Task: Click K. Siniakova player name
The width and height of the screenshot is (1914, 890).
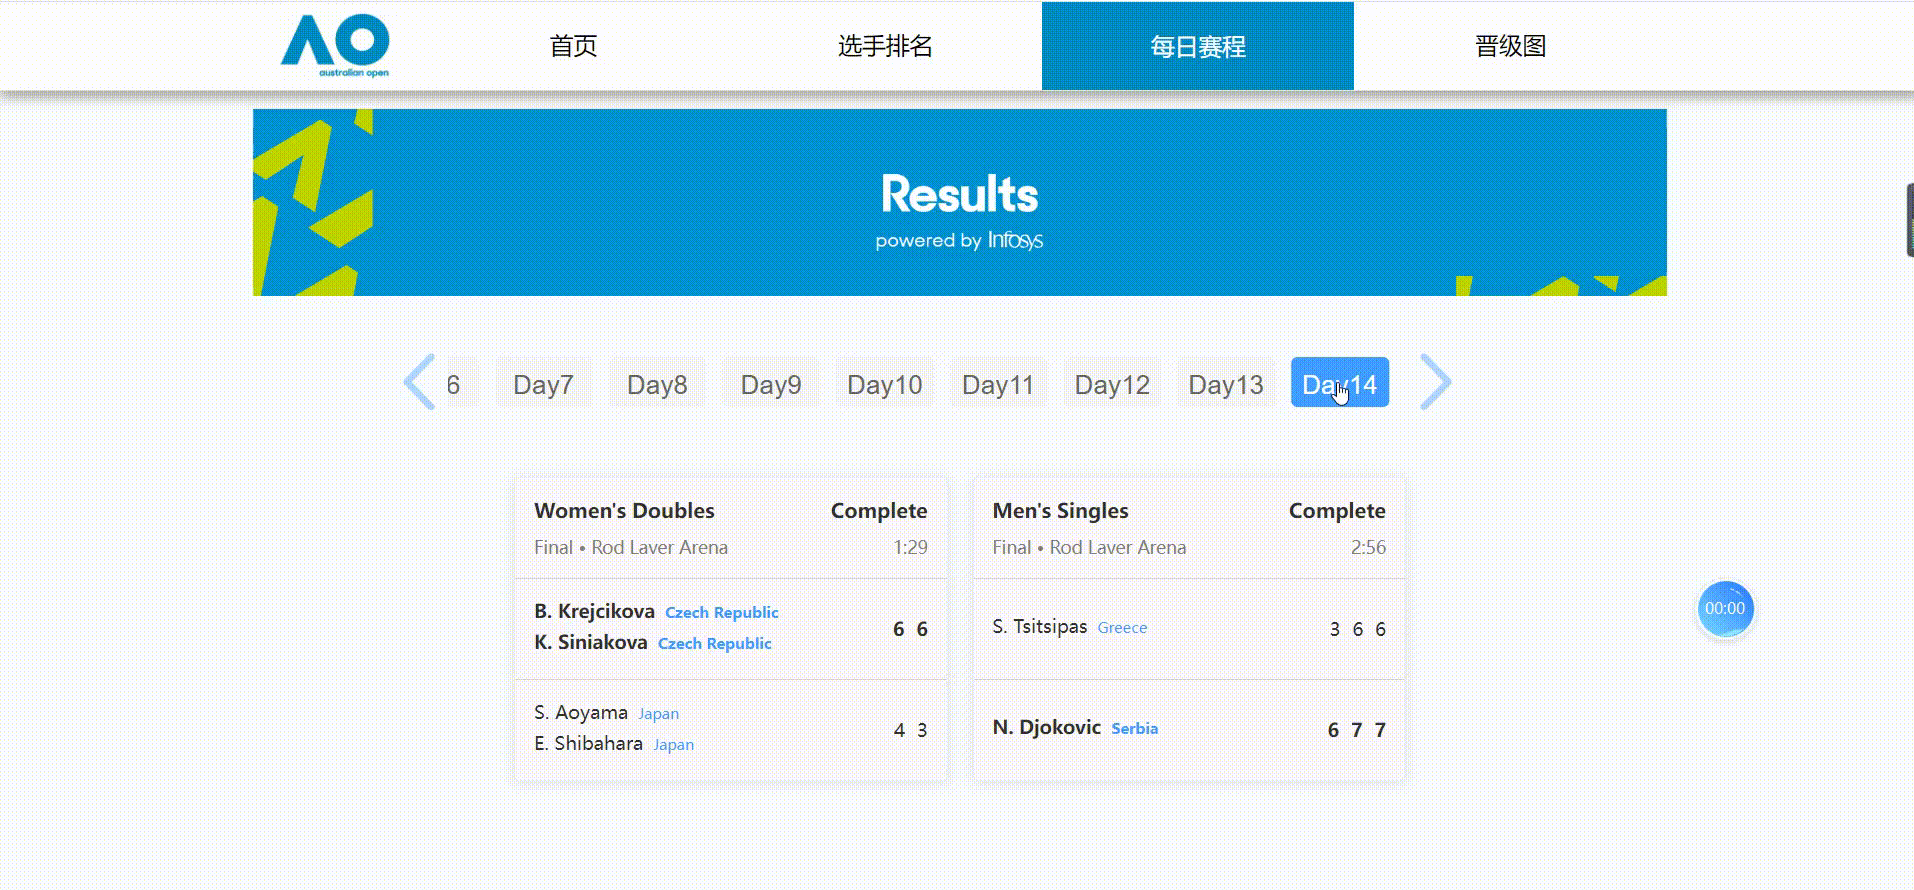Action: tap(590, 642)
